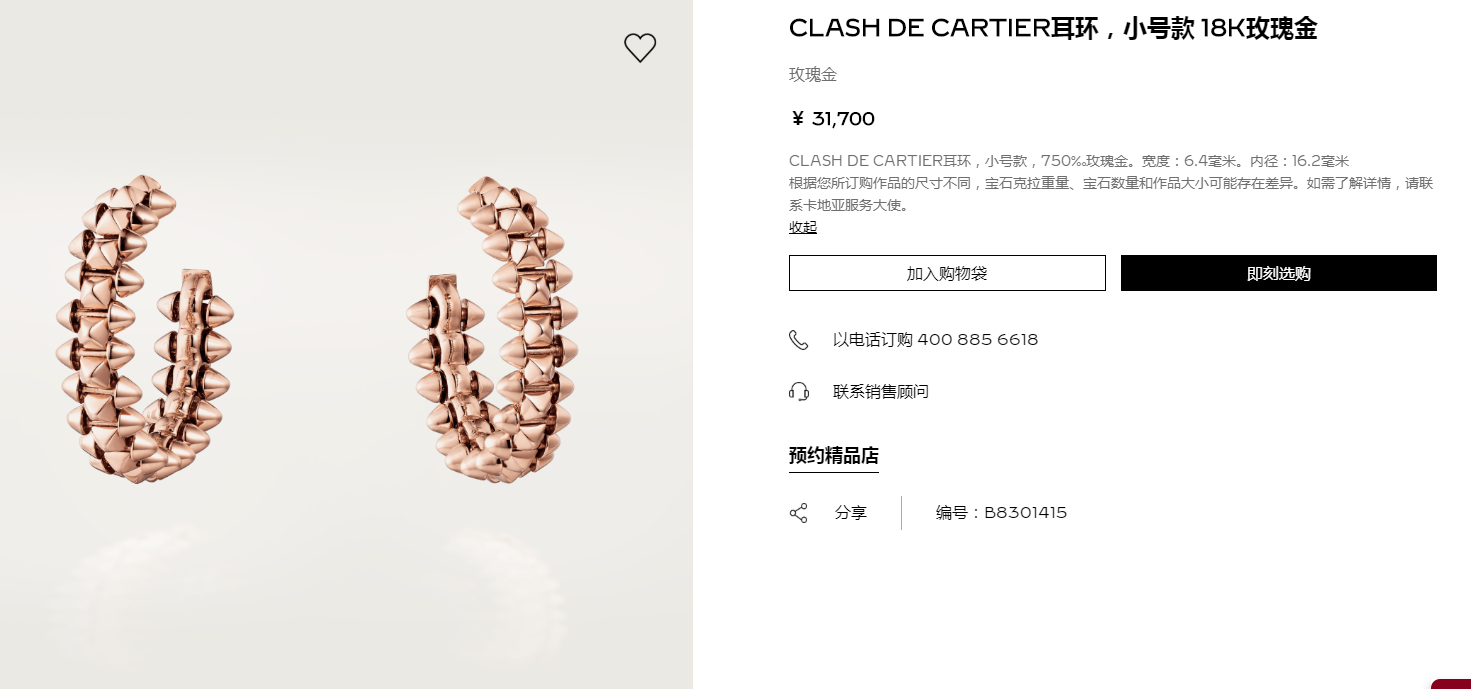This screenshot has width=1471, height=689.
Task: Select 以电话订购 400 885 6618
Action: click(935, 340)
